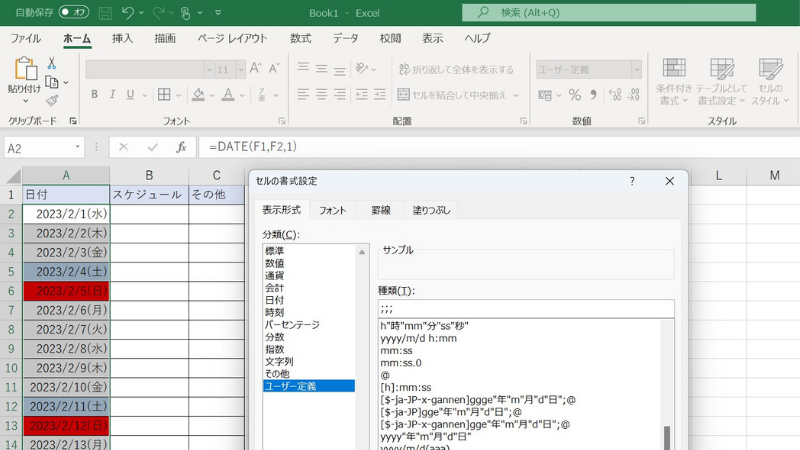Toggle Italic formatting
The height and width of the screenshot is (450, 800).
pyautogui.click(x=112, y=94)
